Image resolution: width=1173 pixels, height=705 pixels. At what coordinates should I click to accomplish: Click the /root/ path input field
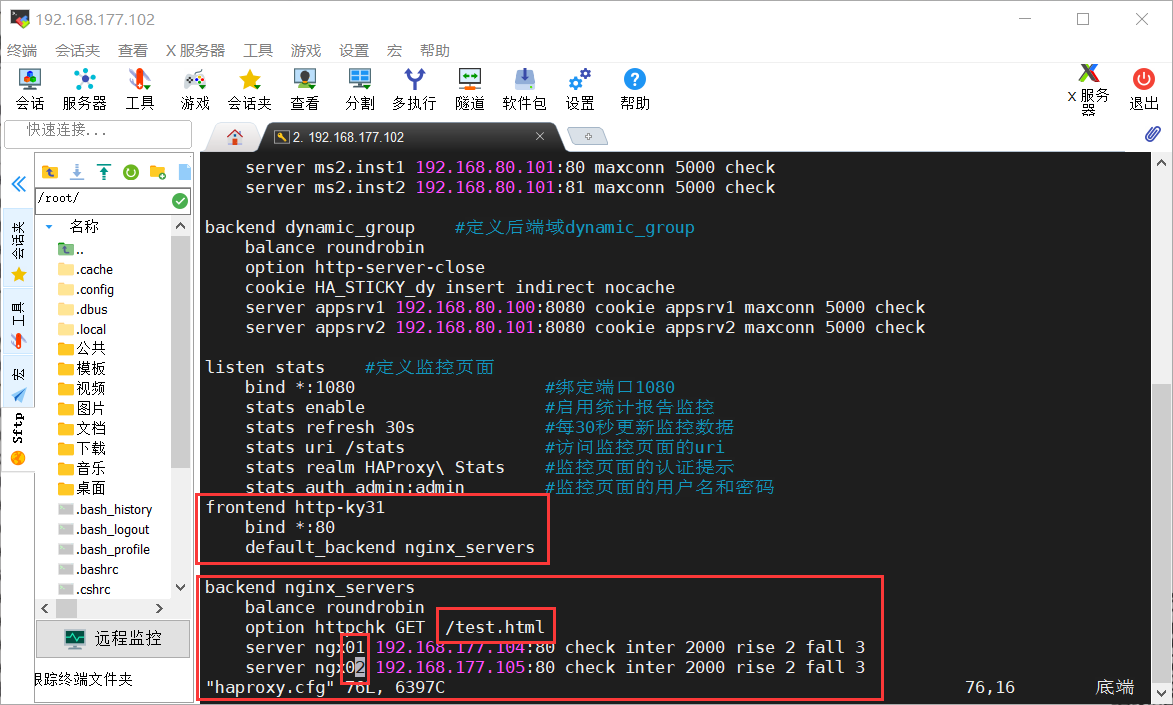click(x=103, y=200)
